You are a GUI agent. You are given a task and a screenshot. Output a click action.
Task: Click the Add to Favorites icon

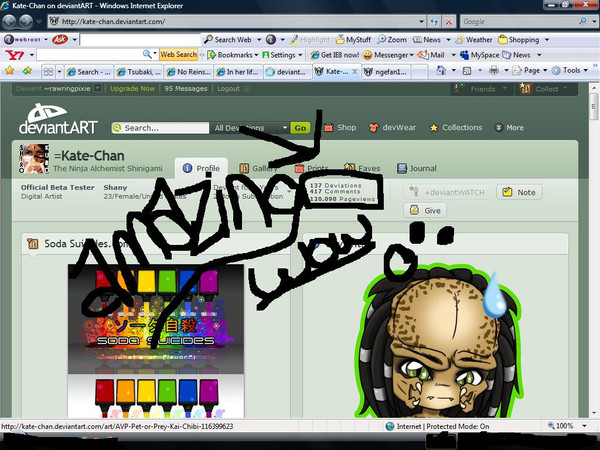tap(27, 71)
